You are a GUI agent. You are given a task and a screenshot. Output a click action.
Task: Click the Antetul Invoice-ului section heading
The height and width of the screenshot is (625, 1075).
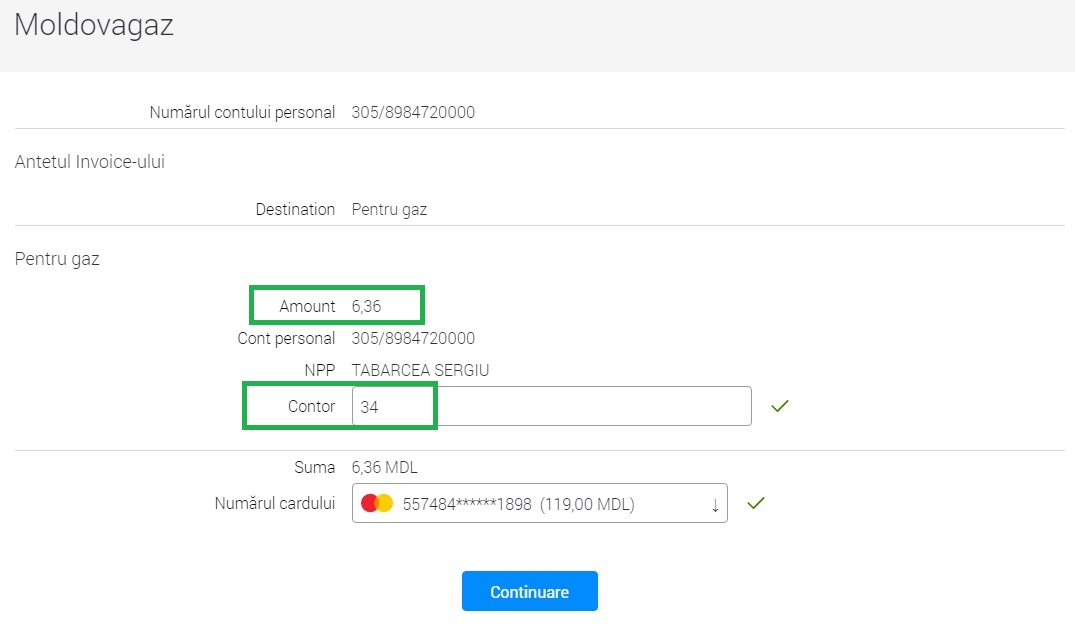[90, 162]
